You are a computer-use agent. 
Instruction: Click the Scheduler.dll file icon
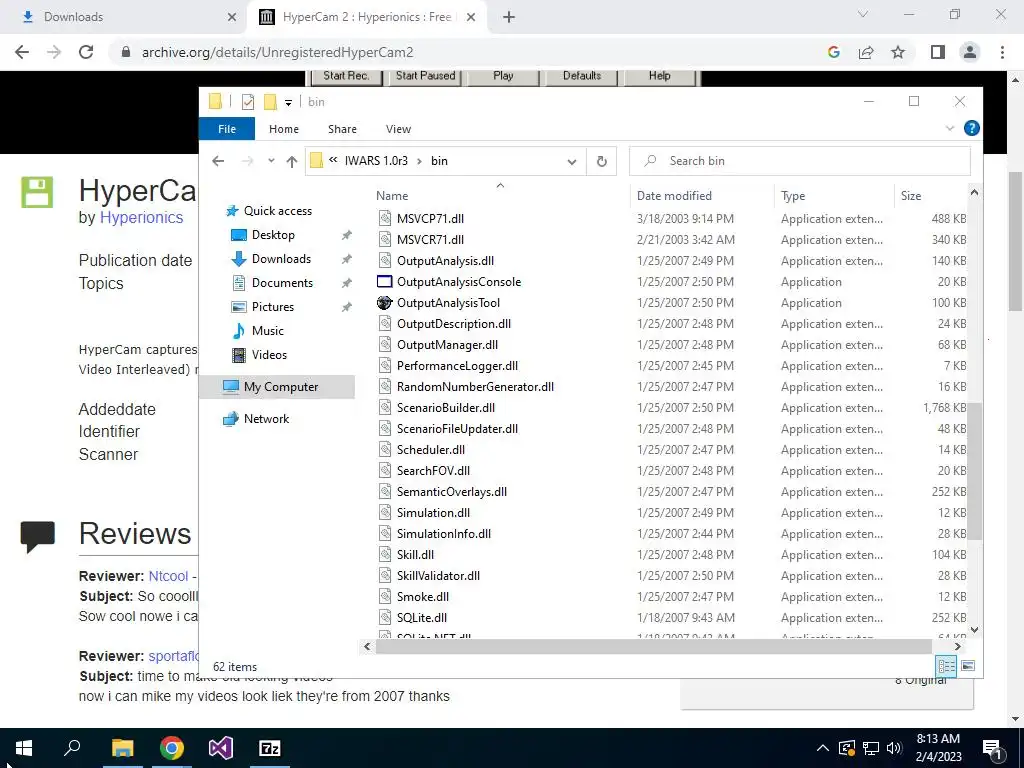[385, 449]
